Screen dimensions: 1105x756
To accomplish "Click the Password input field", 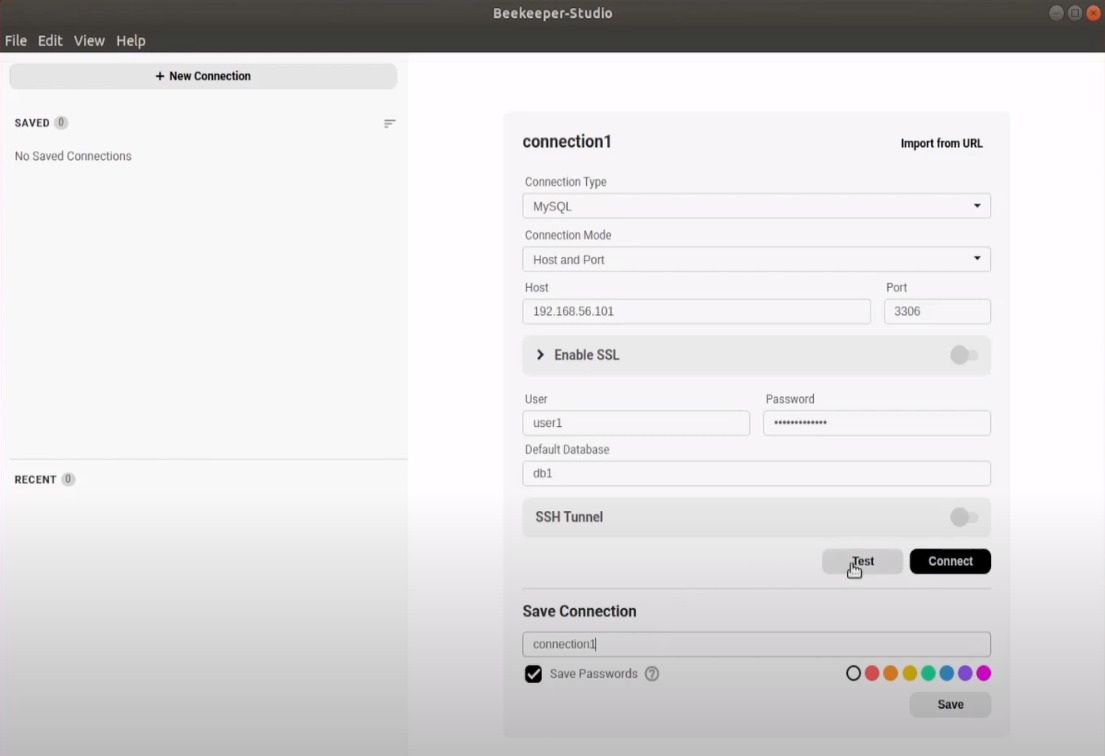I will [877, 423].
